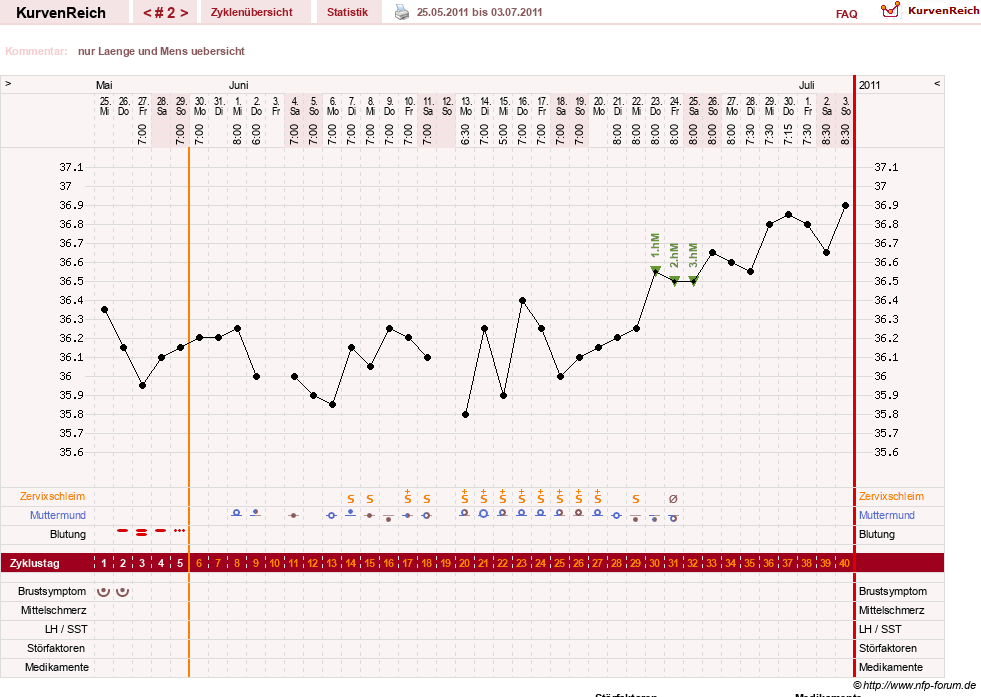
Task: Click the 6:30 measurement time on June 13
Action: coord(465,135)
